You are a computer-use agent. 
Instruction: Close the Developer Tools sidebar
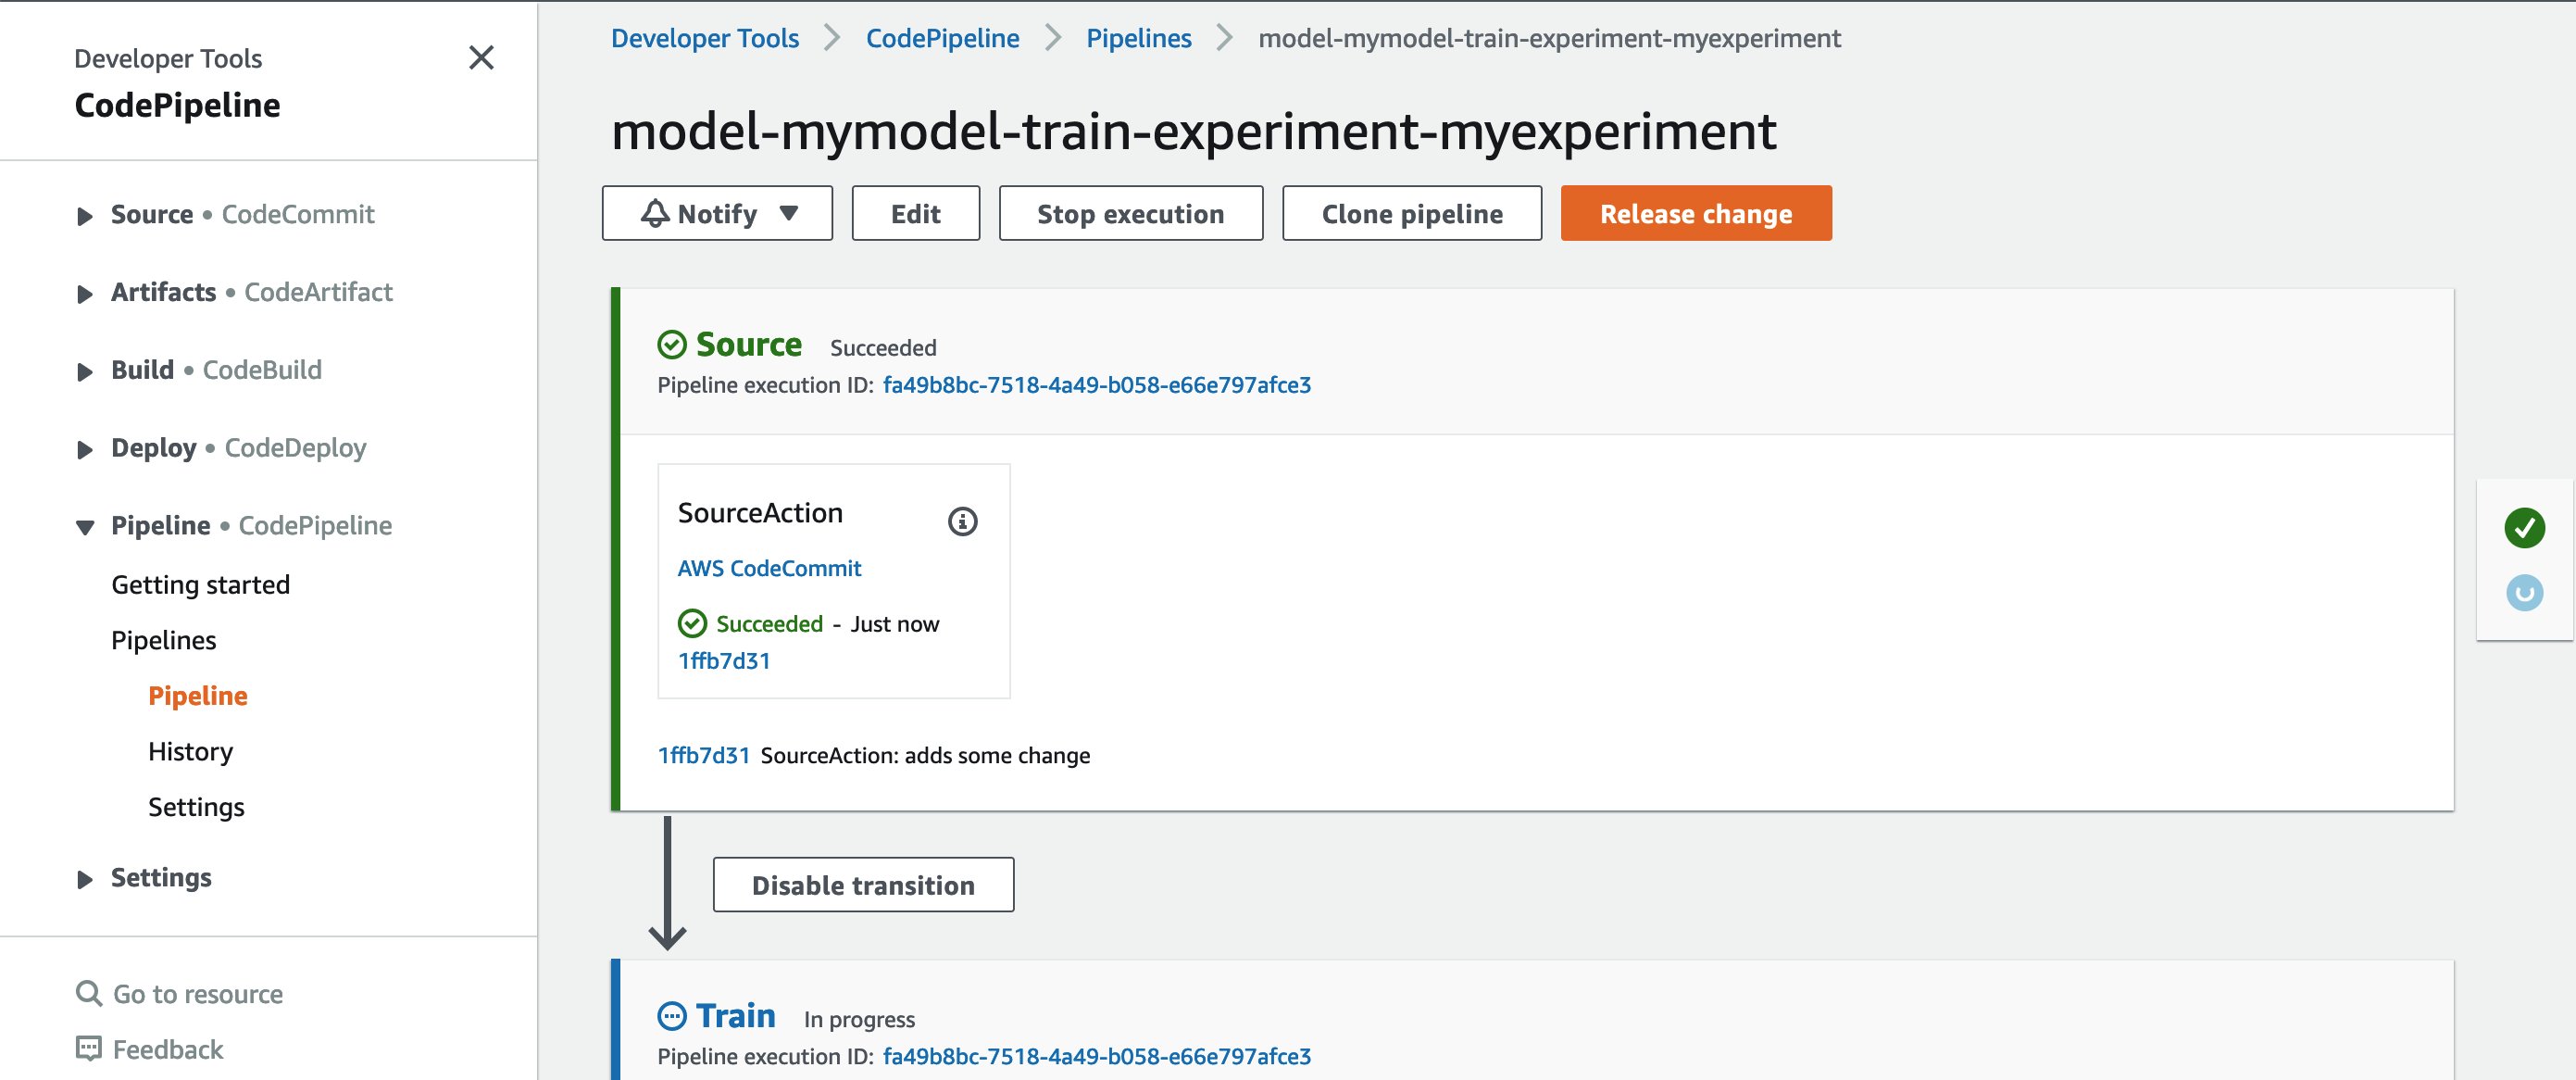coord(481,58)
